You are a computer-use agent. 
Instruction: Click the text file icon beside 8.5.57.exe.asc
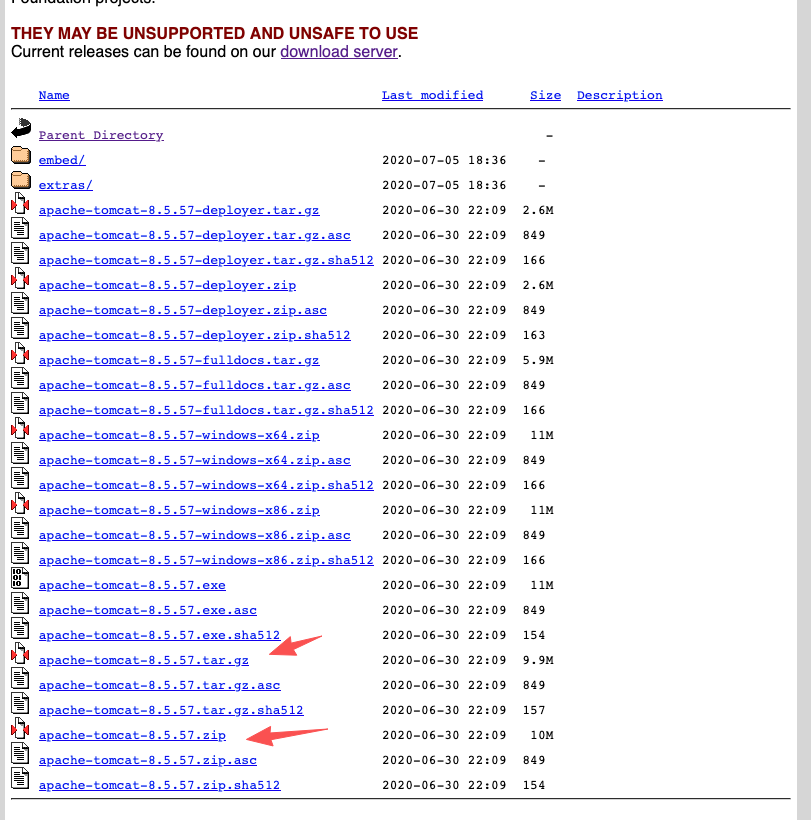(20, 603)
